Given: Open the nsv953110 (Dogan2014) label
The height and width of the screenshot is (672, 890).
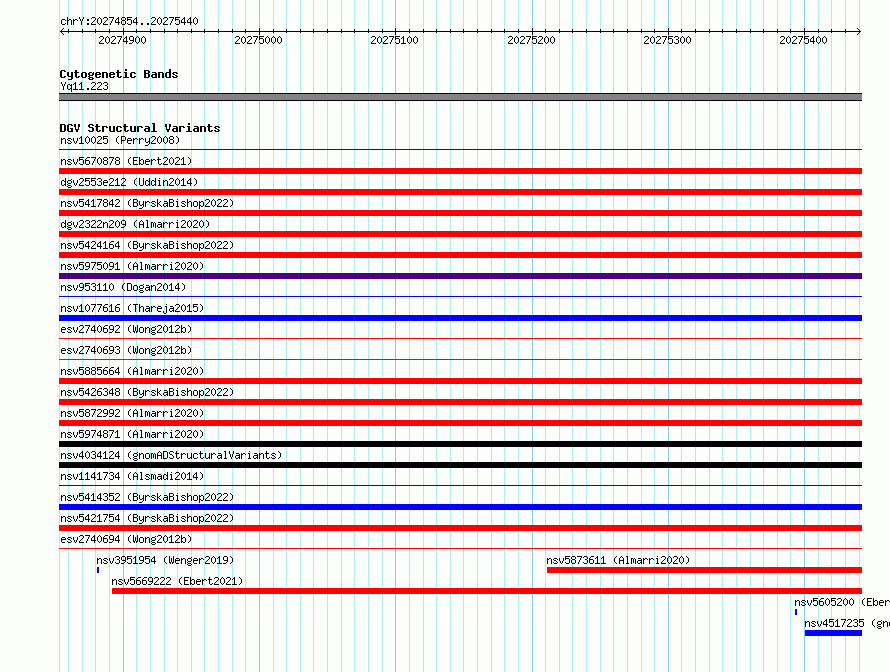Looking at the screenshot, I should [123, 287].
